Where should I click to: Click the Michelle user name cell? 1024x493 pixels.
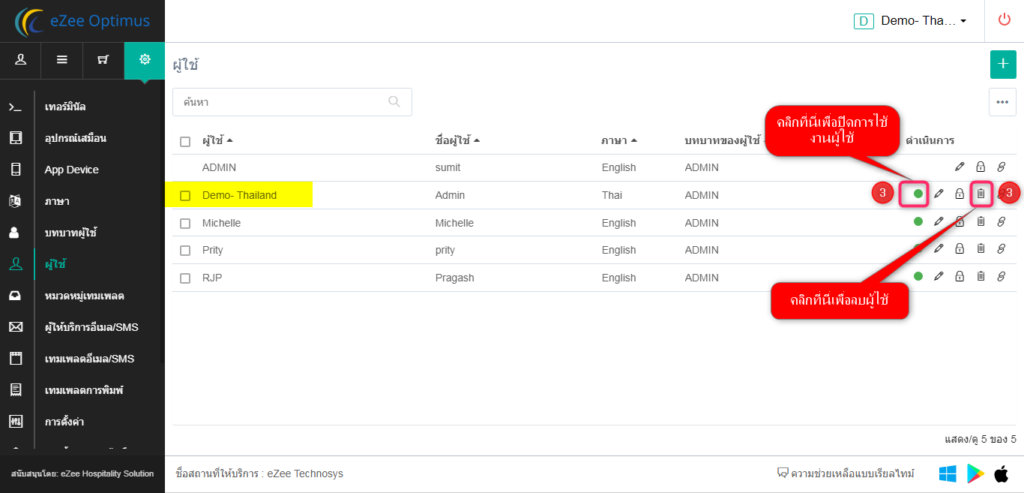221,223
